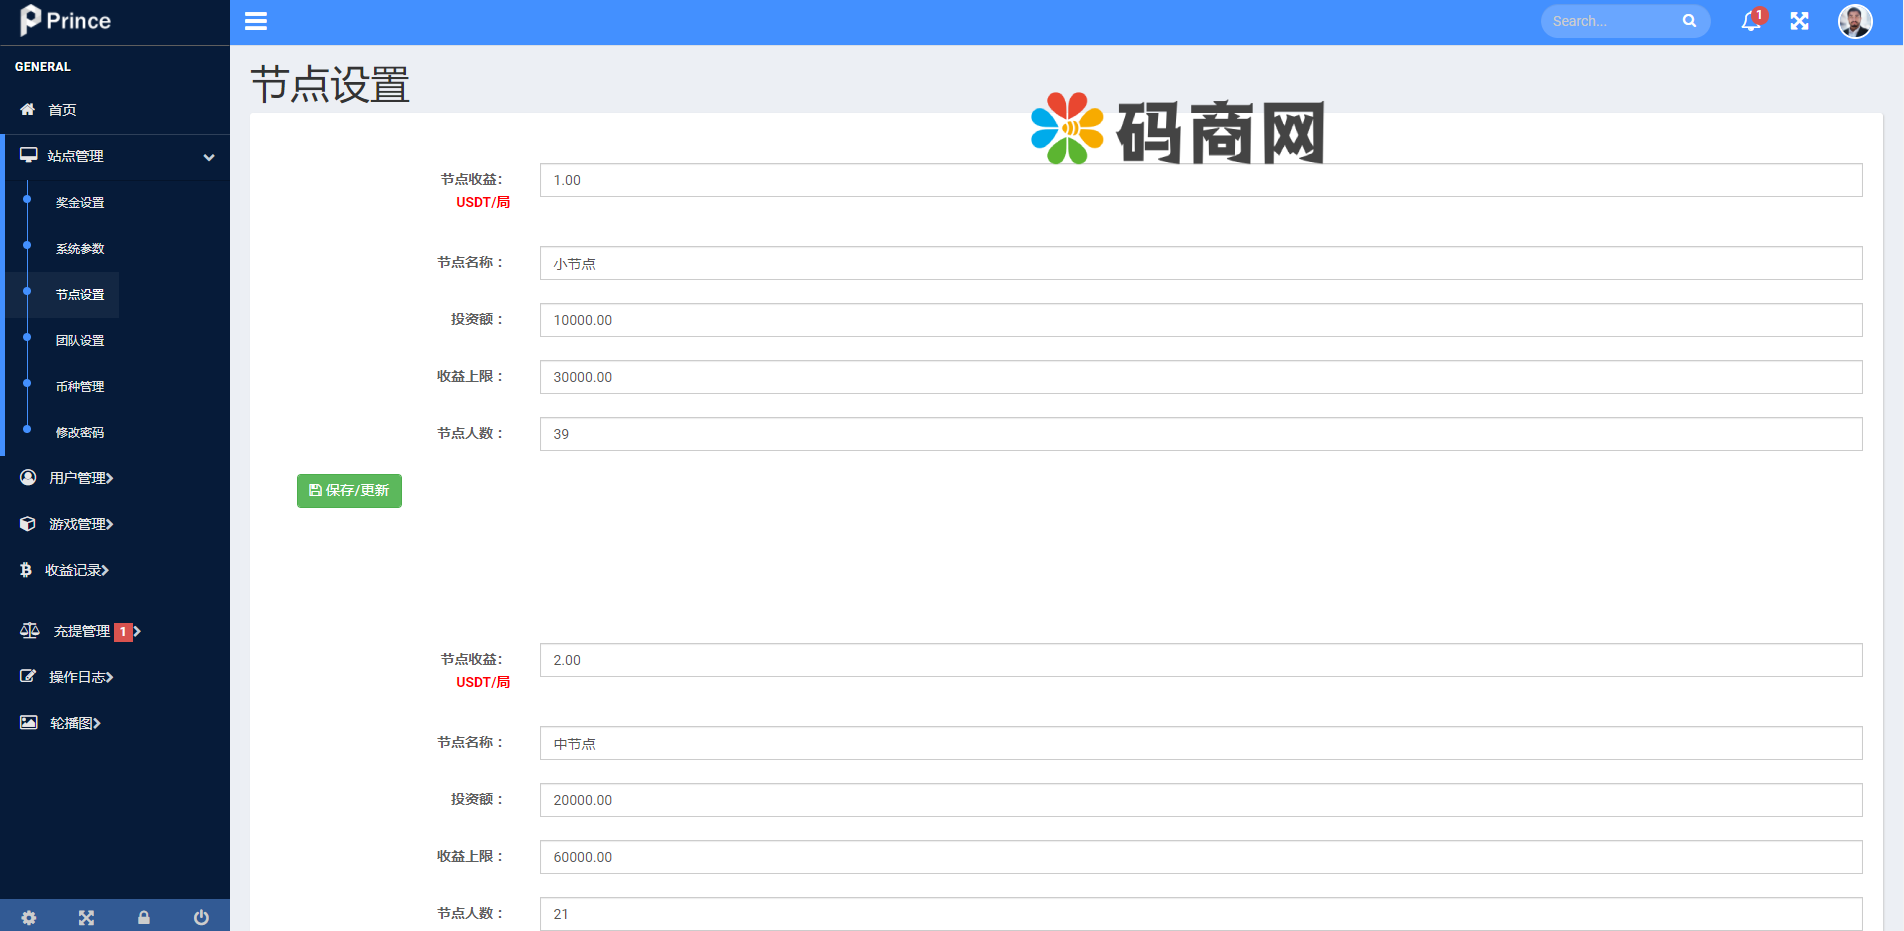Click the green 保存/更新 button
This screenshot has width=1904, height=931.
pos(349,491)
